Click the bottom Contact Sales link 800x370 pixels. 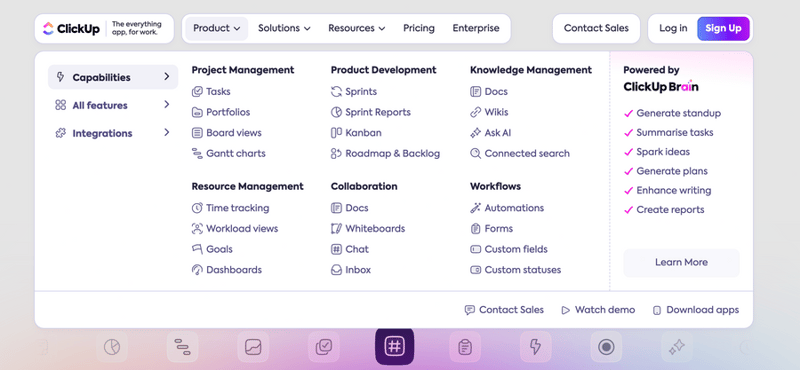[504, 310]
